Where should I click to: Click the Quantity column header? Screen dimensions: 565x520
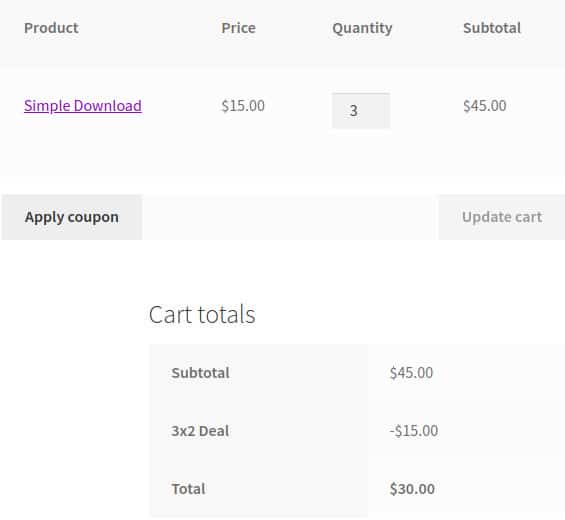click(362, 28)
